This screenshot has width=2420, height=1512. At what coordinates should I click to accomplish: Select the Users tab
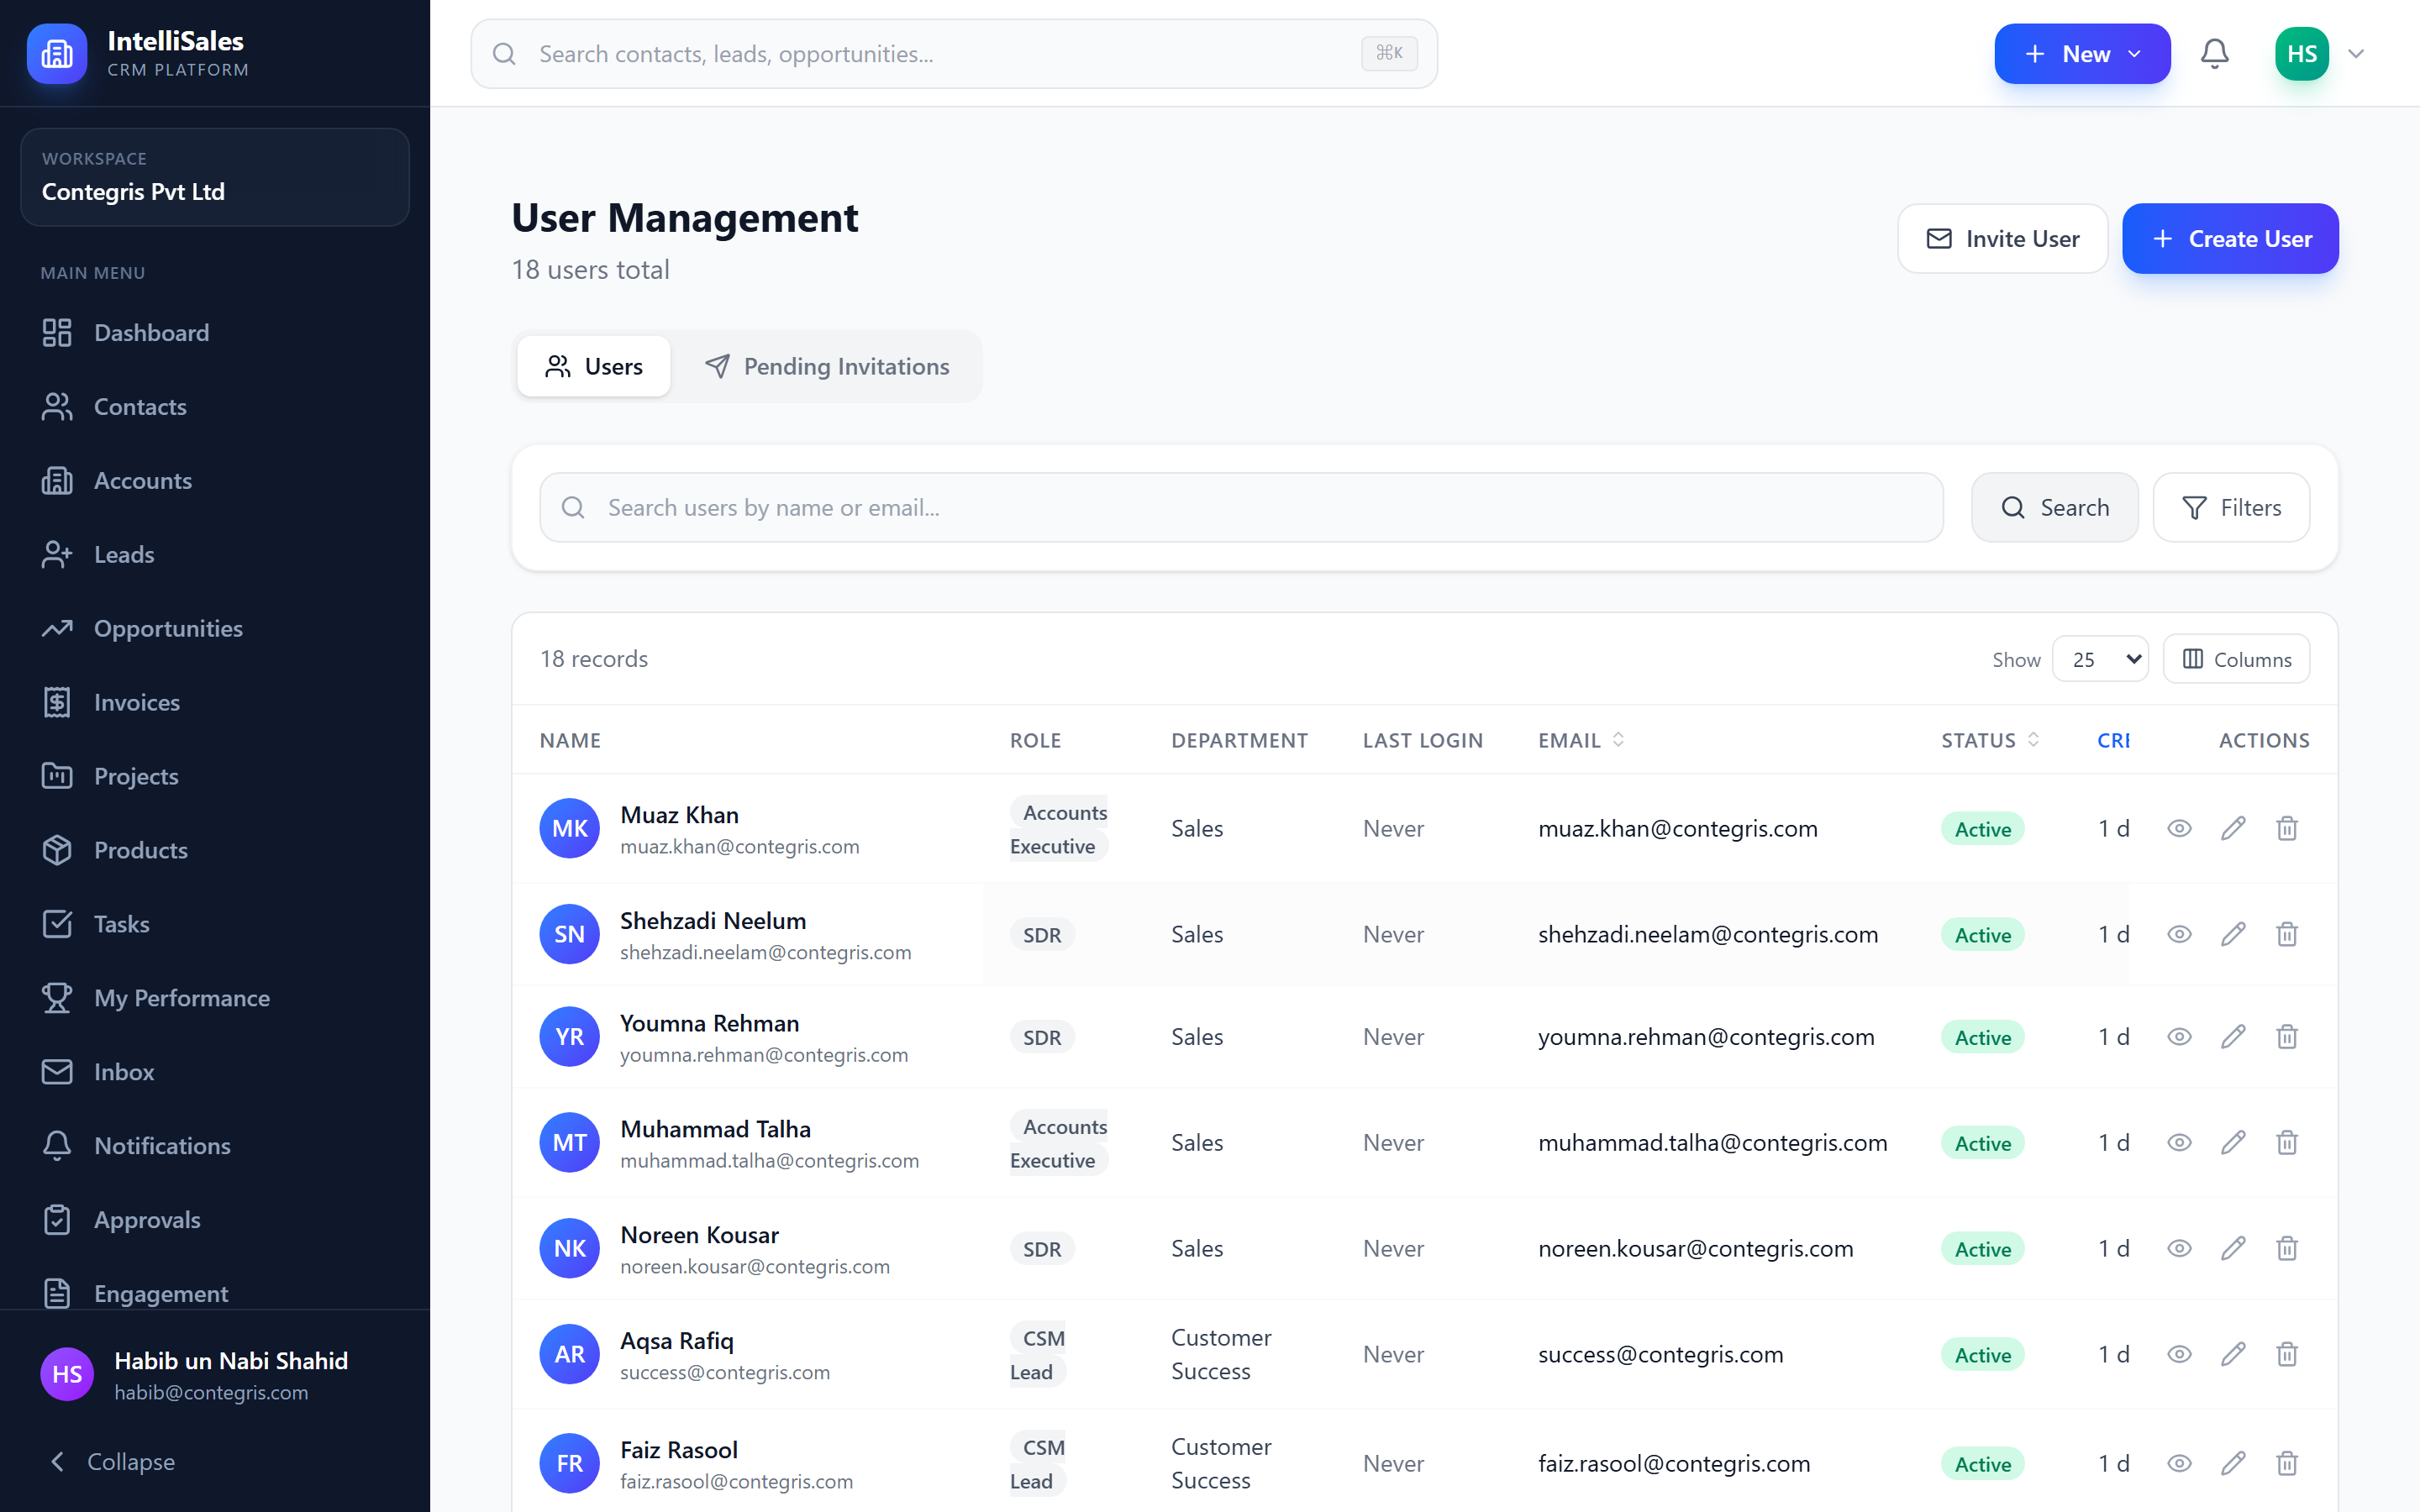pyautogui.click(x=594, y=366)
